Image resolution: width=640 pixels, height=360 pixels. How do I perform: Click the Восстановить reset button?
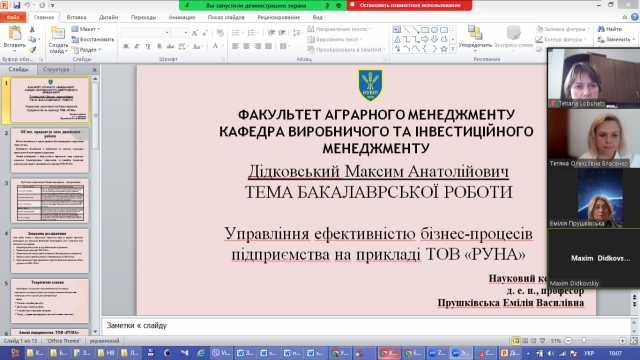[x=93, y=40]
